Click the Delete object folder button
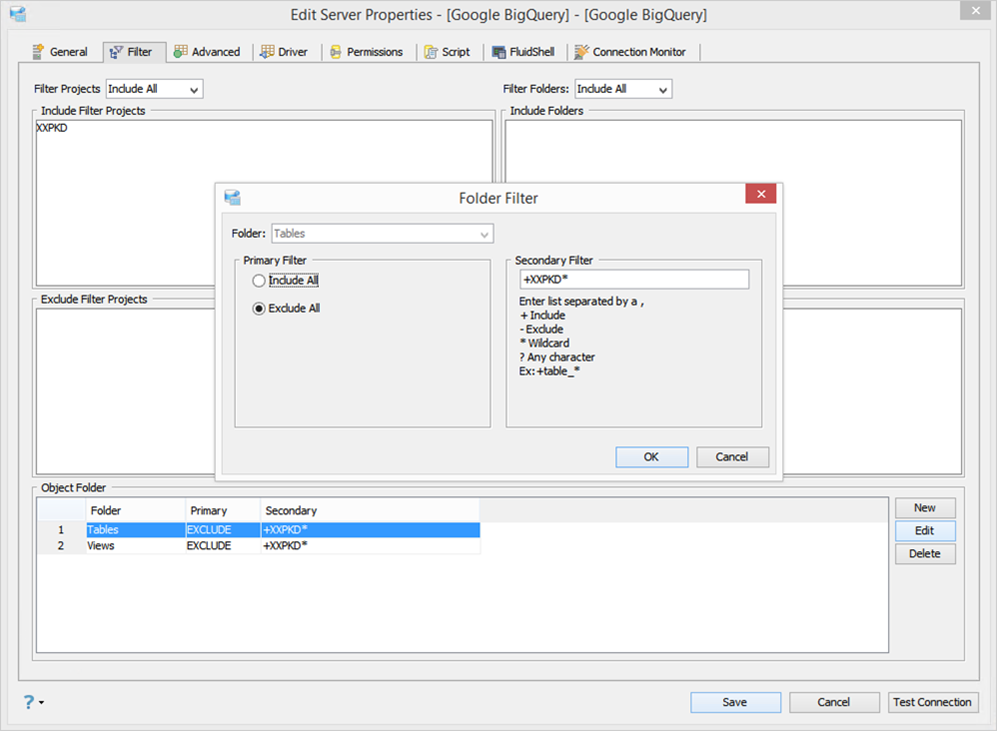Viewport: 997px width, 731px height. coord(925,554)
